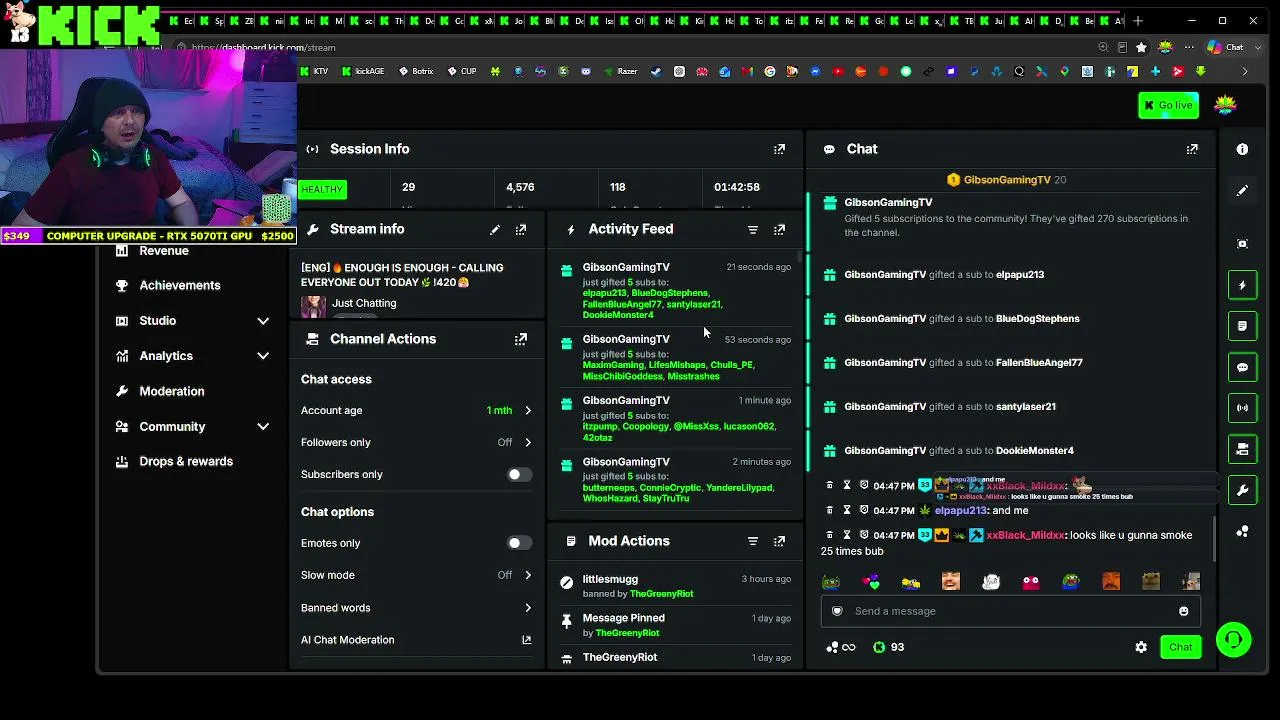
Task: Pop out the Session Info panel
Action: pyautogui.click(x=779, y=149)
